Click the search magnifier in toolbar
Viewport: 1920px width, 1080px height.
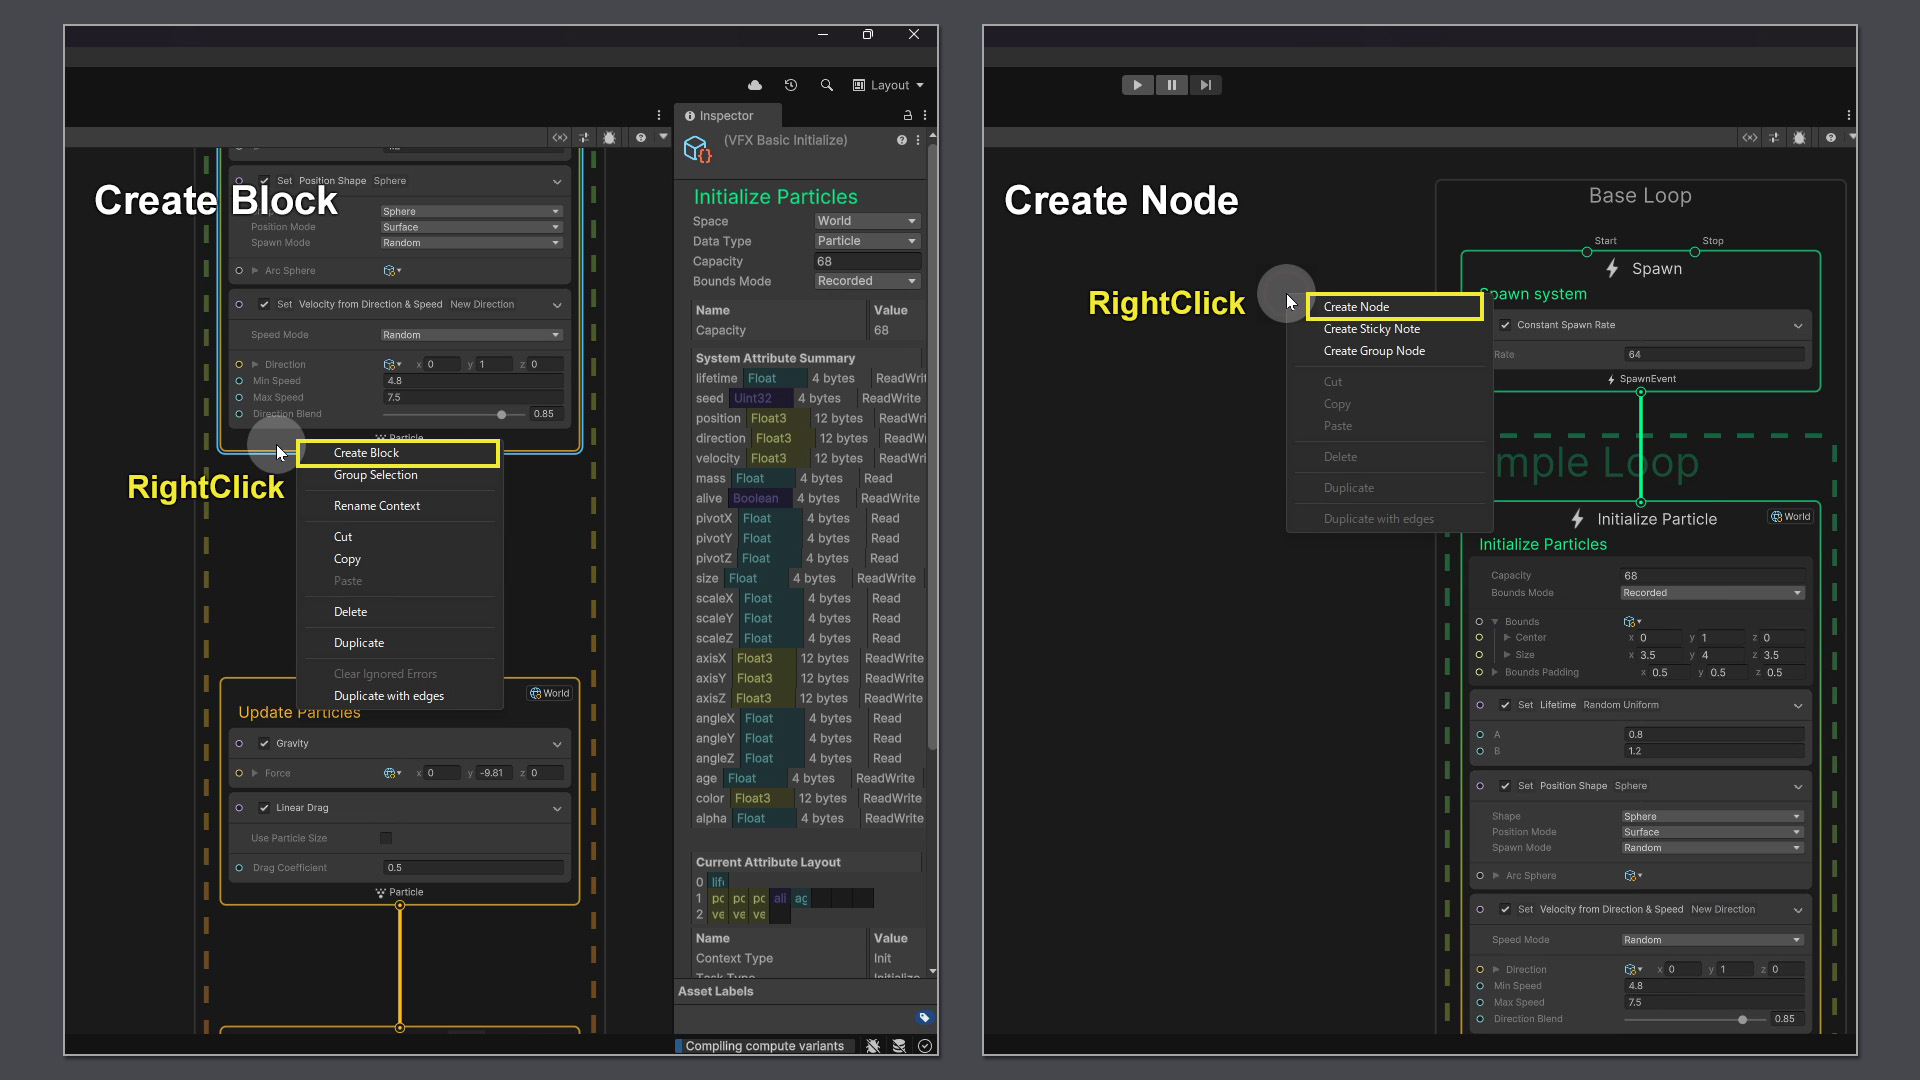(827, 85)
